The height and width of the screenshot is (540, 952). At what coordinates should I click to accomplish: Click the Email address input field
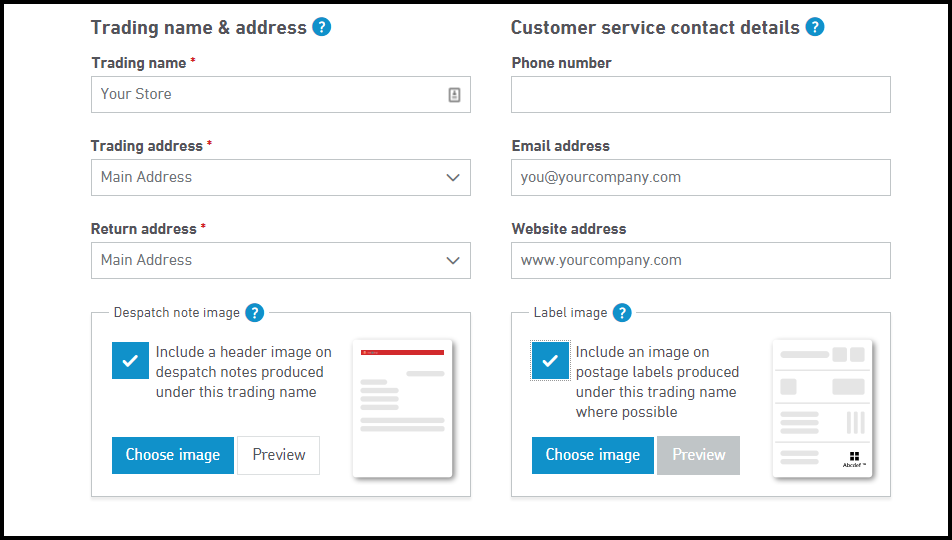[701, 177]
